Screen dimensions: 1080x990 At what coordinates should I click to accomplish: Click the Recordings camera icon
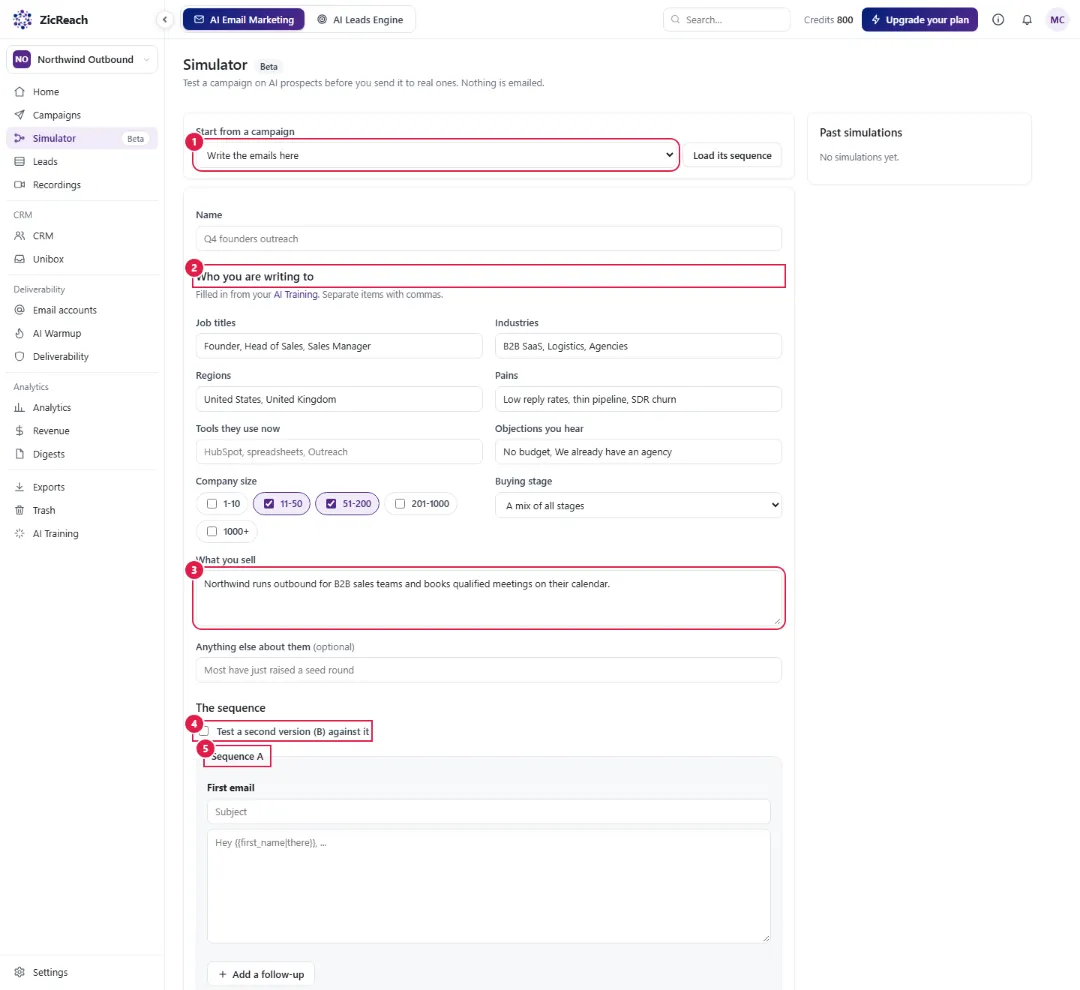pos(19,185)
